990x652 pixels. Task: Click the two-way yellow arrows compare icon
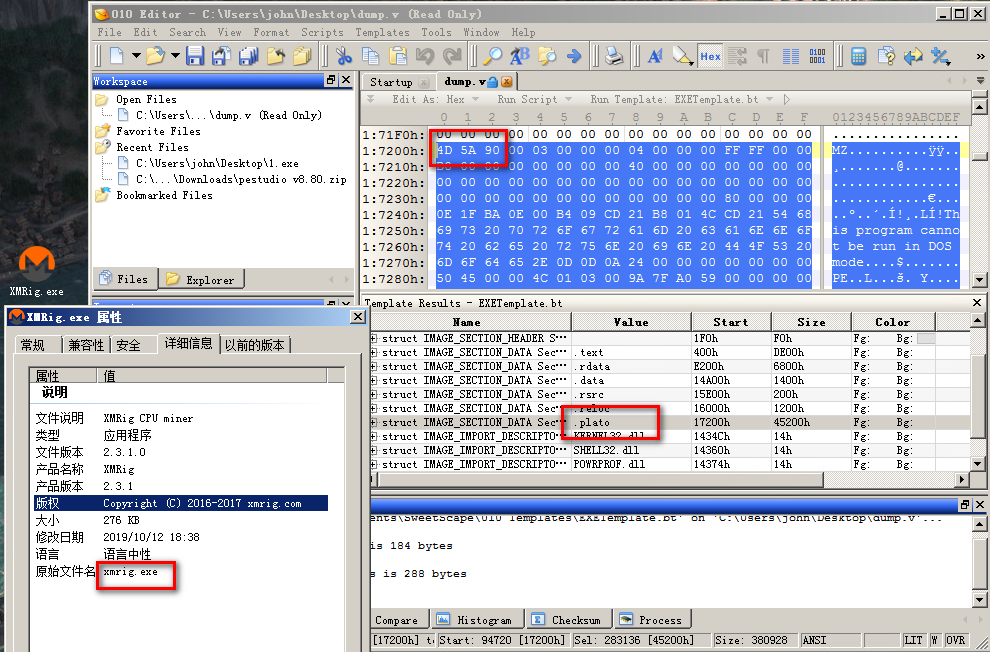tap(913, 56)
